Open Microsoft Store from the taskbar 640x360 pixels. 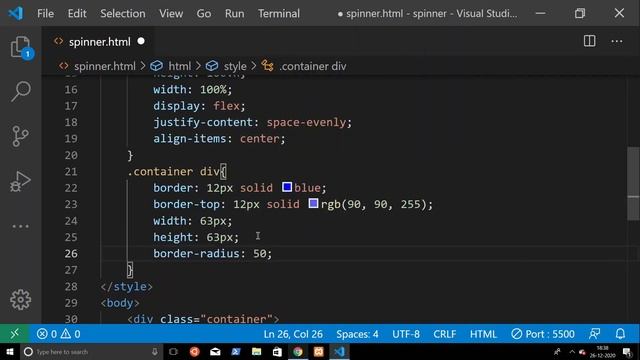coord(277,351)
